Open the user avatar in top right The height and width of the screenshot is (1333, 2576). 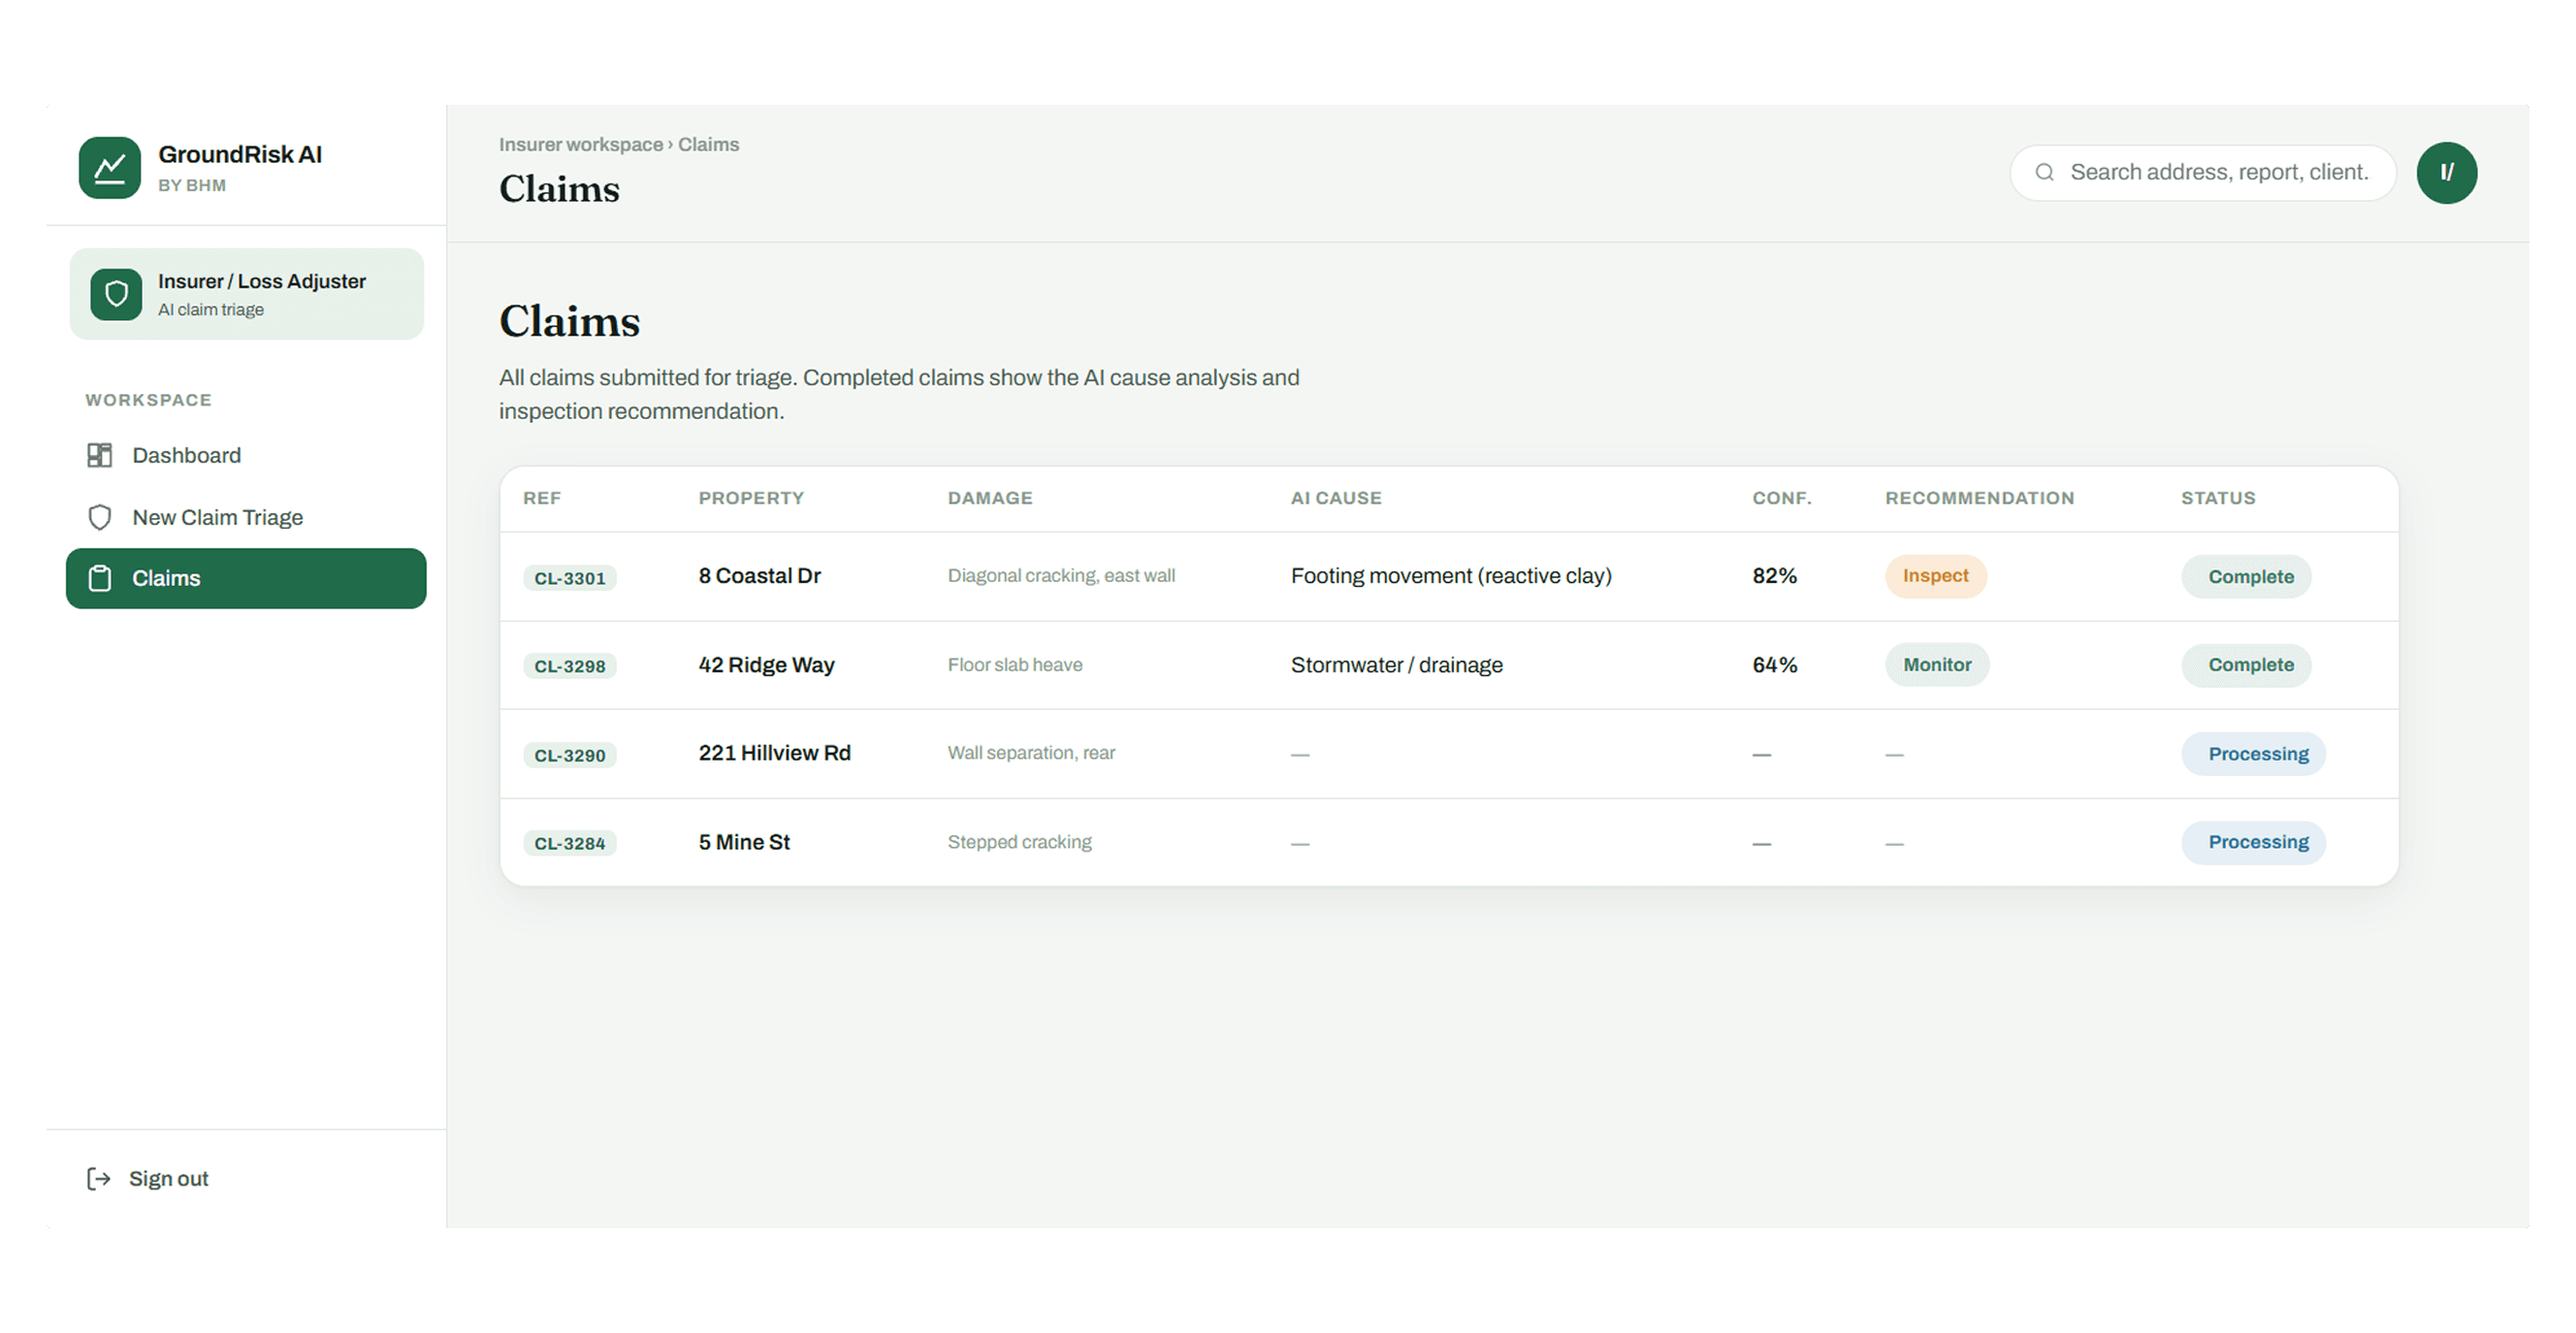coord(2446,173)
